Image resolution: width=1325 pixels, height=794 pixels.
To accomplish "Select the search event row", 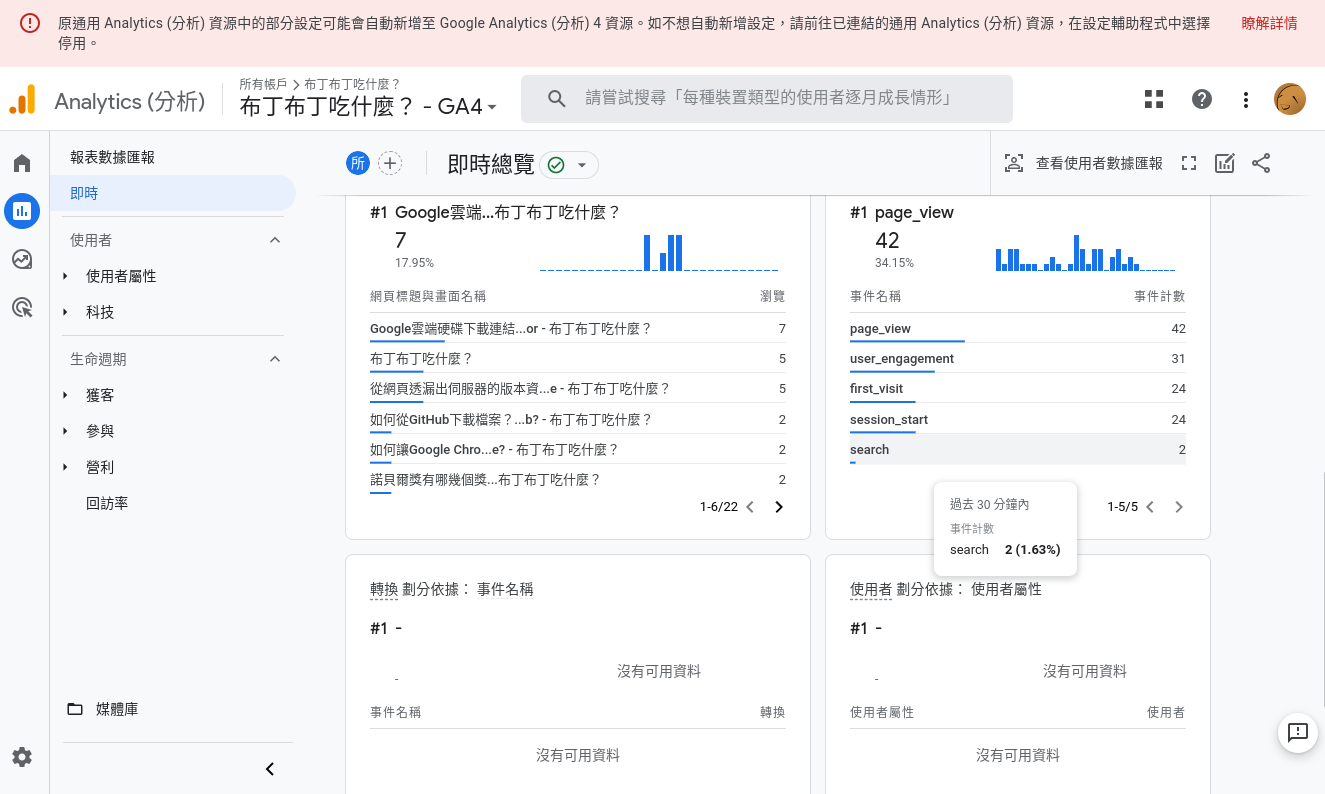I will tap(1018, 450).
